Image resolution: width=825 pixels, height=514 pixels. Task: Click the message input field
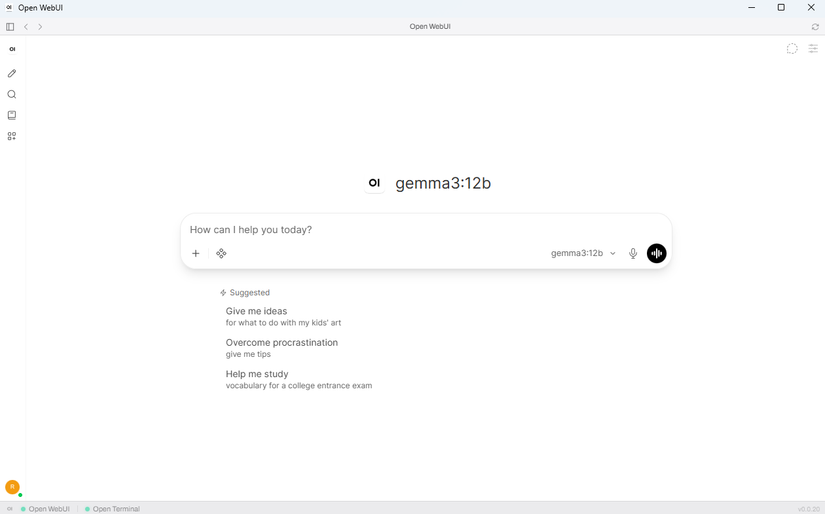[426, 230]
